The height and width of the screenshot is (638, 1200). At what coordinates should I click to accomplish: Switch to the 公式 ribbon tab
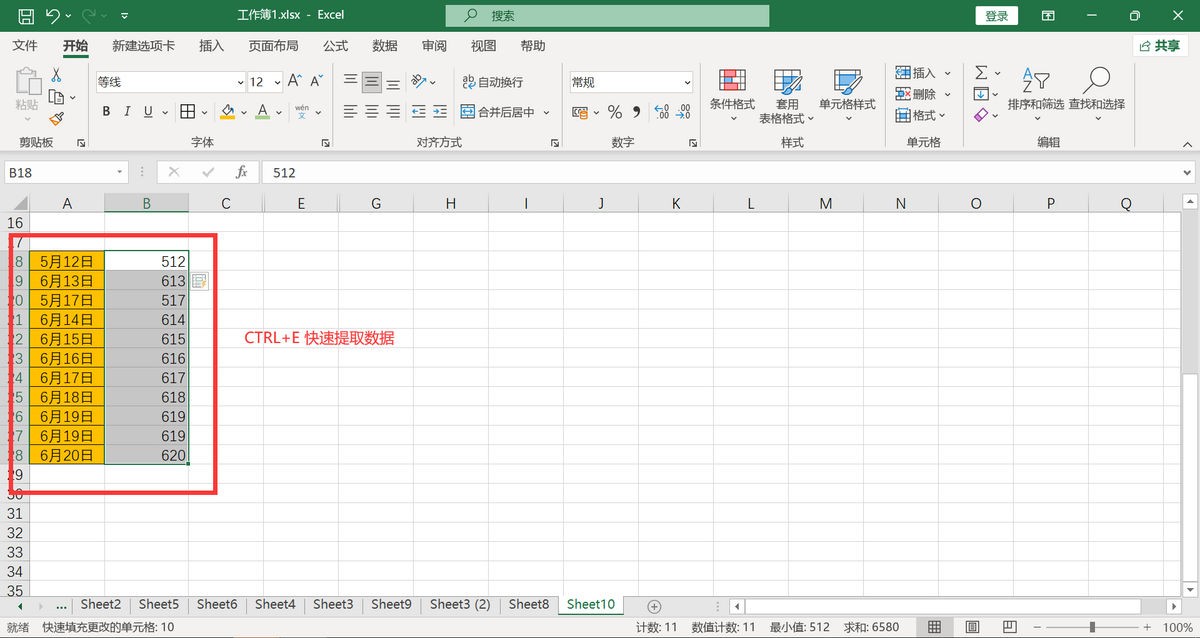[x=335, y=46]
